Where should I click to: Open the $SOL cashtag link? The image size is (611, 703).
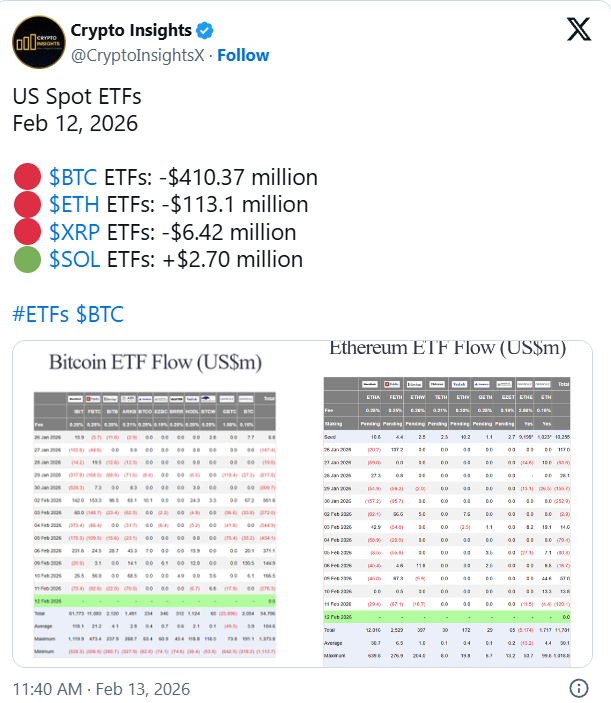pyautogui.click(x=73, y=260)
